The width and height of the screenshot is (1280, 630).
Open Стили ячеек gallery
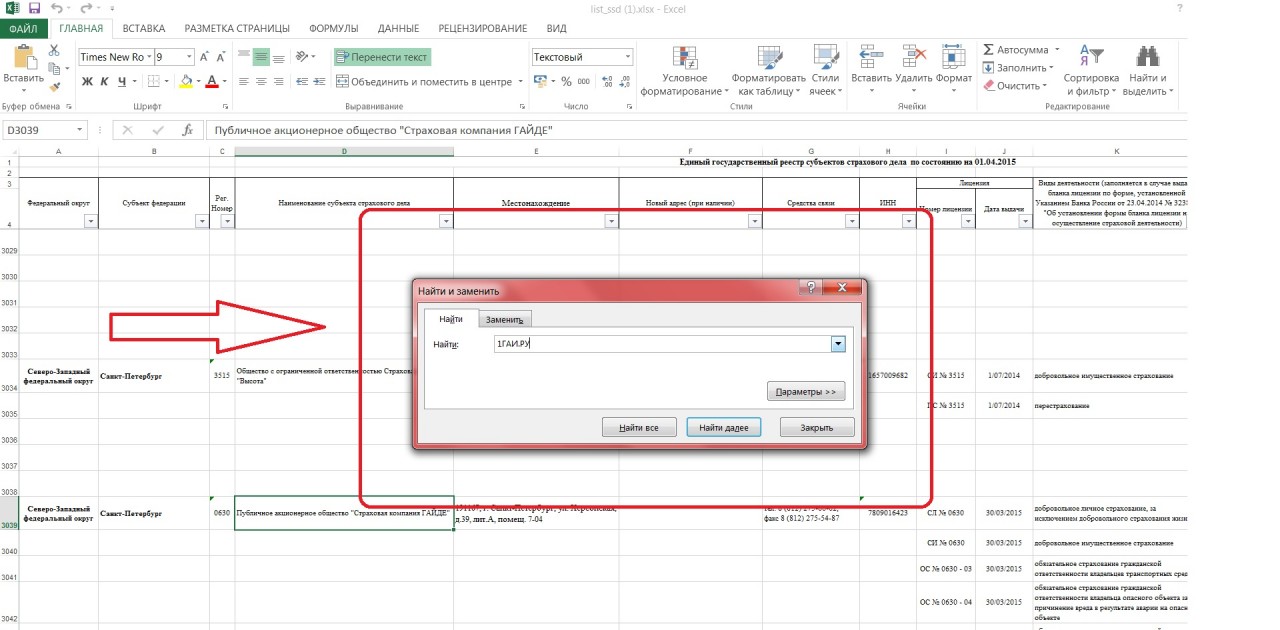click(x=825, y=70)
